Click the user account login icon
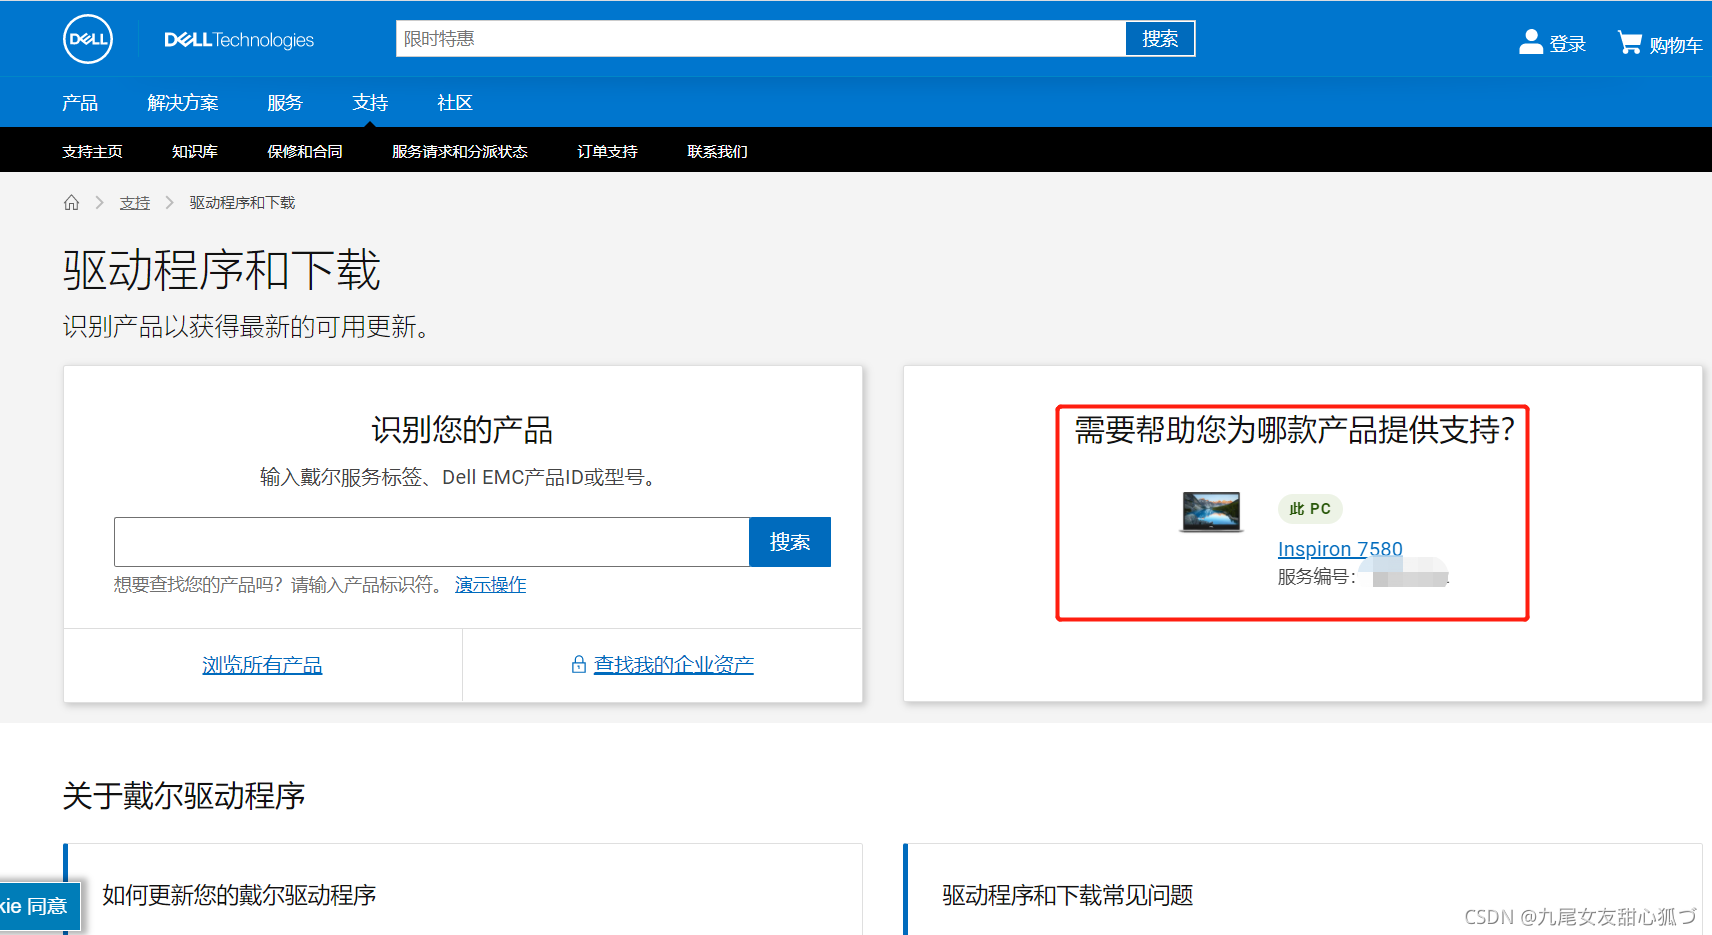 pyautogui.click(x=1530, y=41)
